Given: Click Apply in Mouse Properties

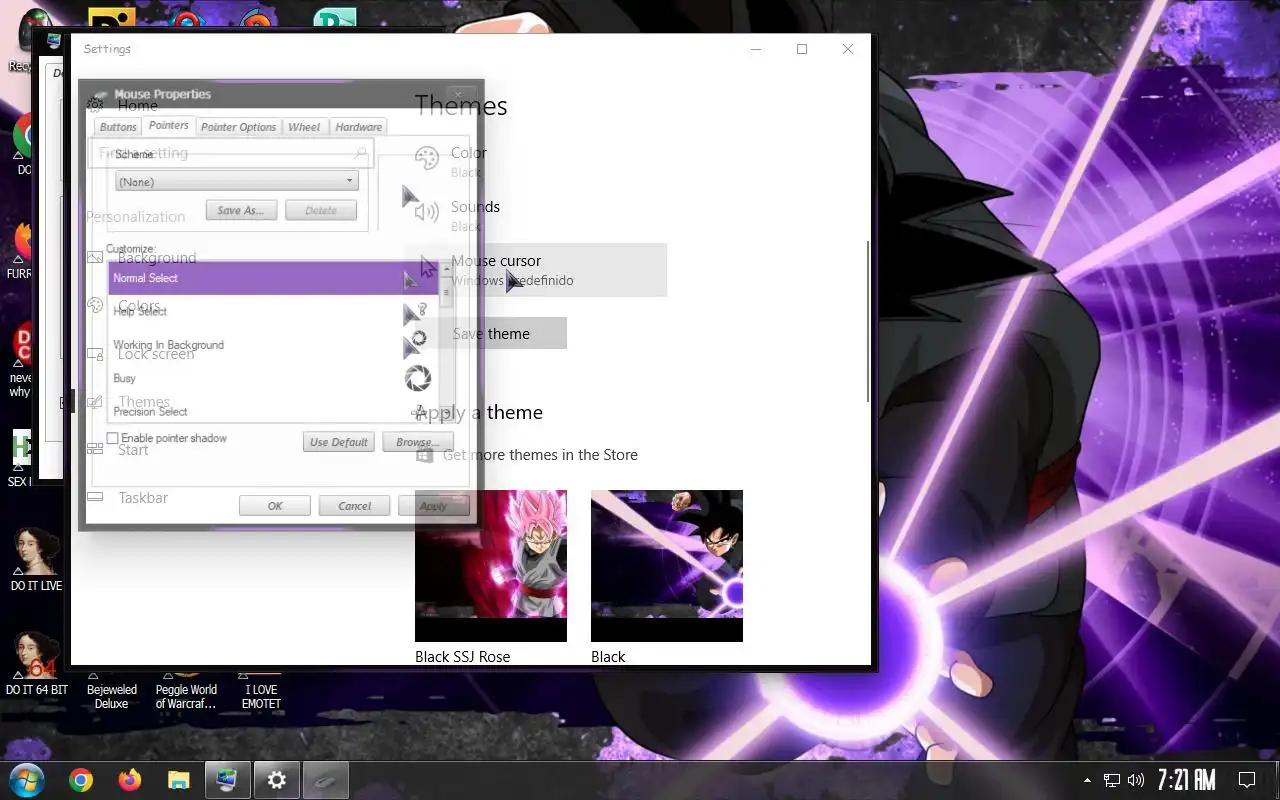Looking at the screenshot, I should 433,506.
